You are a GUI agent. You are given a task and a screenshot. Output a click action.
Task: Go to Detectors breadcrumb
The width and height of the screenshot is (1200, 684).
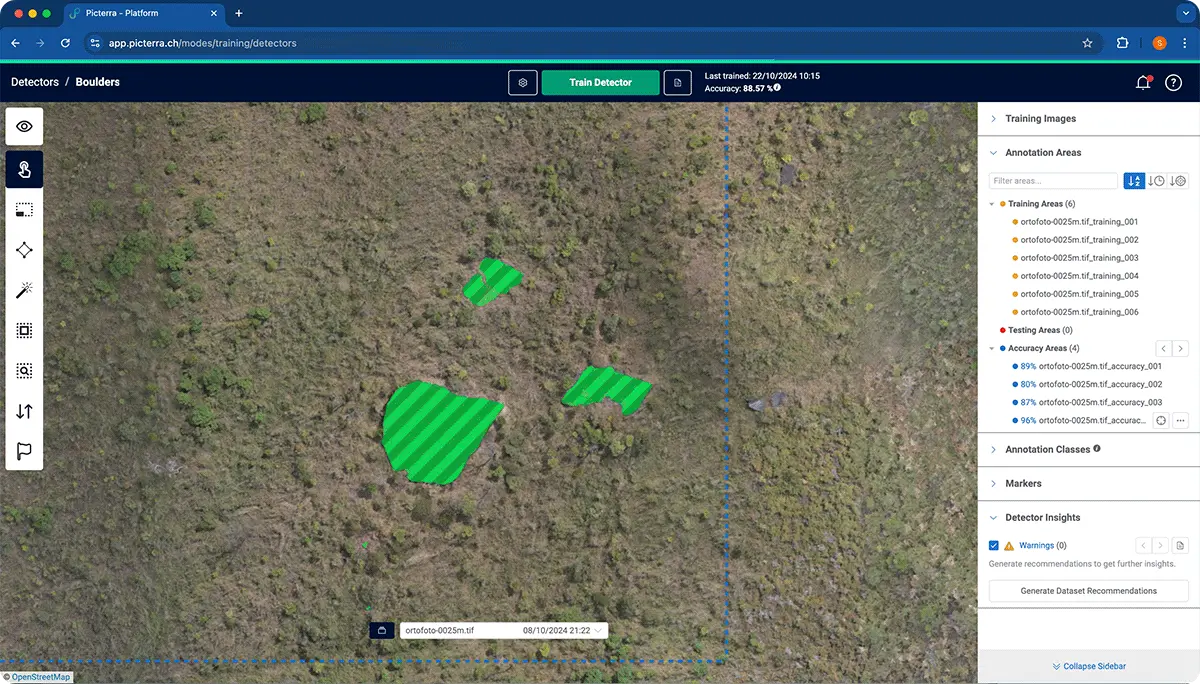35,82
